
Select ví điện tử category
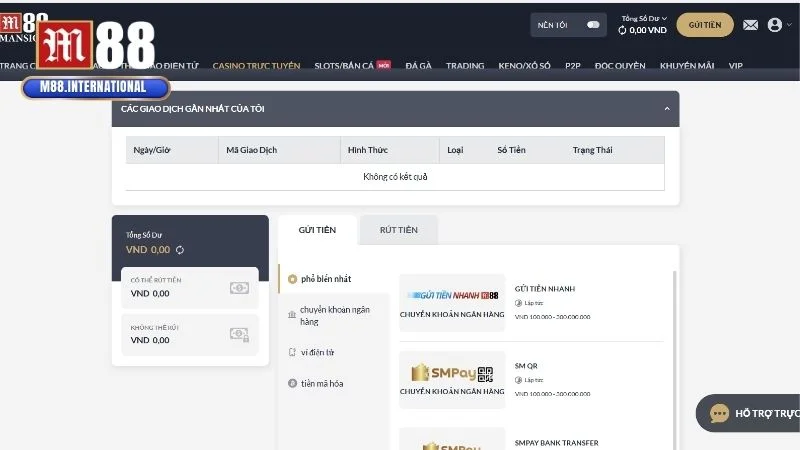(x=317, y=353)
